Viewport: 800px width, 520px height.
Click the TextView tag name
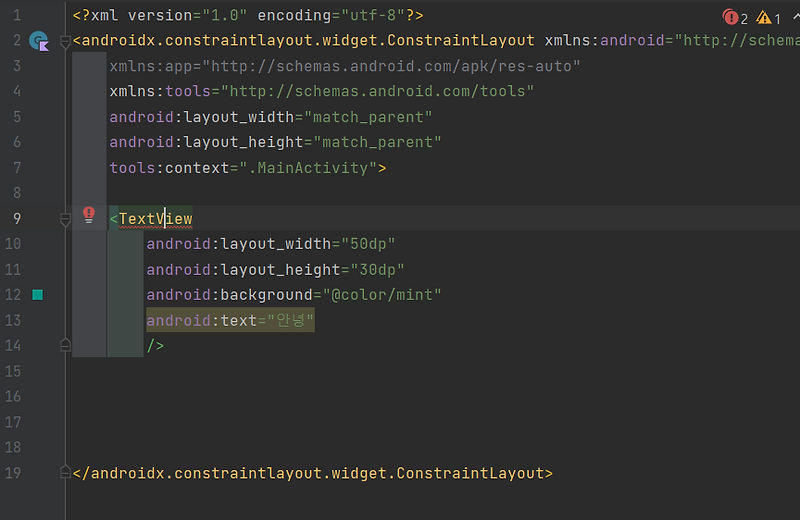[156, 219]
